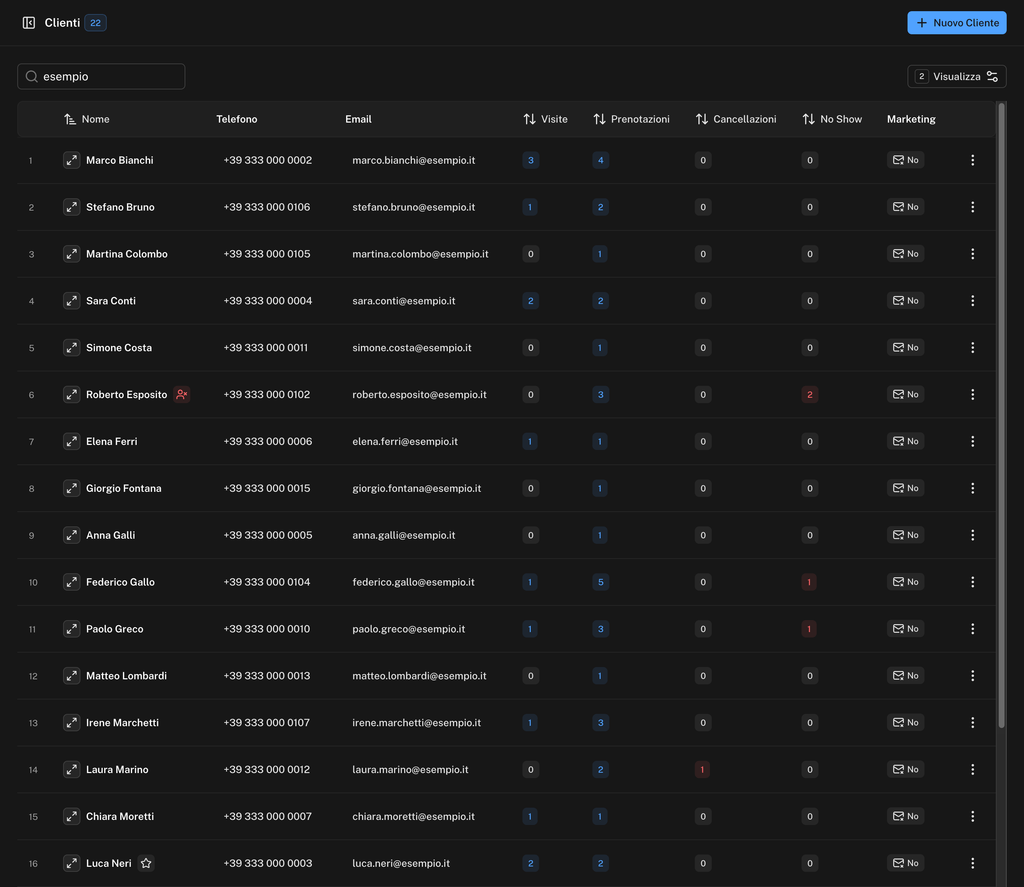Click the Marketing column header
Image resolution: width=1024 pixels, height=887 pixels.
coord(911,119)
